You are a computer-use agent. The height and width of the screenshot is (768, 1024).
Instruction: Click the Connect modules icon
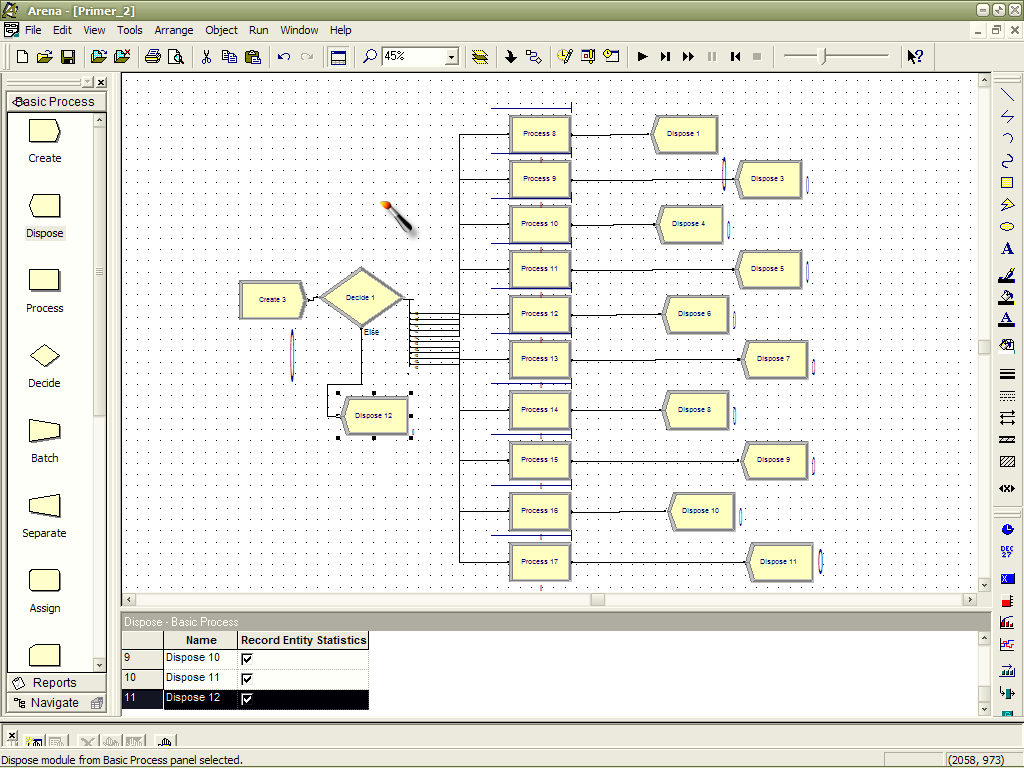[x=534, y=57]
